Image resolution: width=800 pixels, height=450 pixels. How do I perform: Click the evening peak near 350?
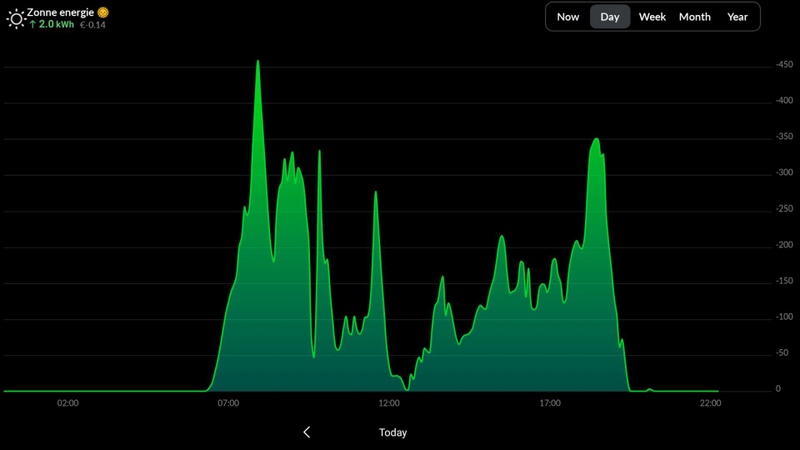coord(596,139)
